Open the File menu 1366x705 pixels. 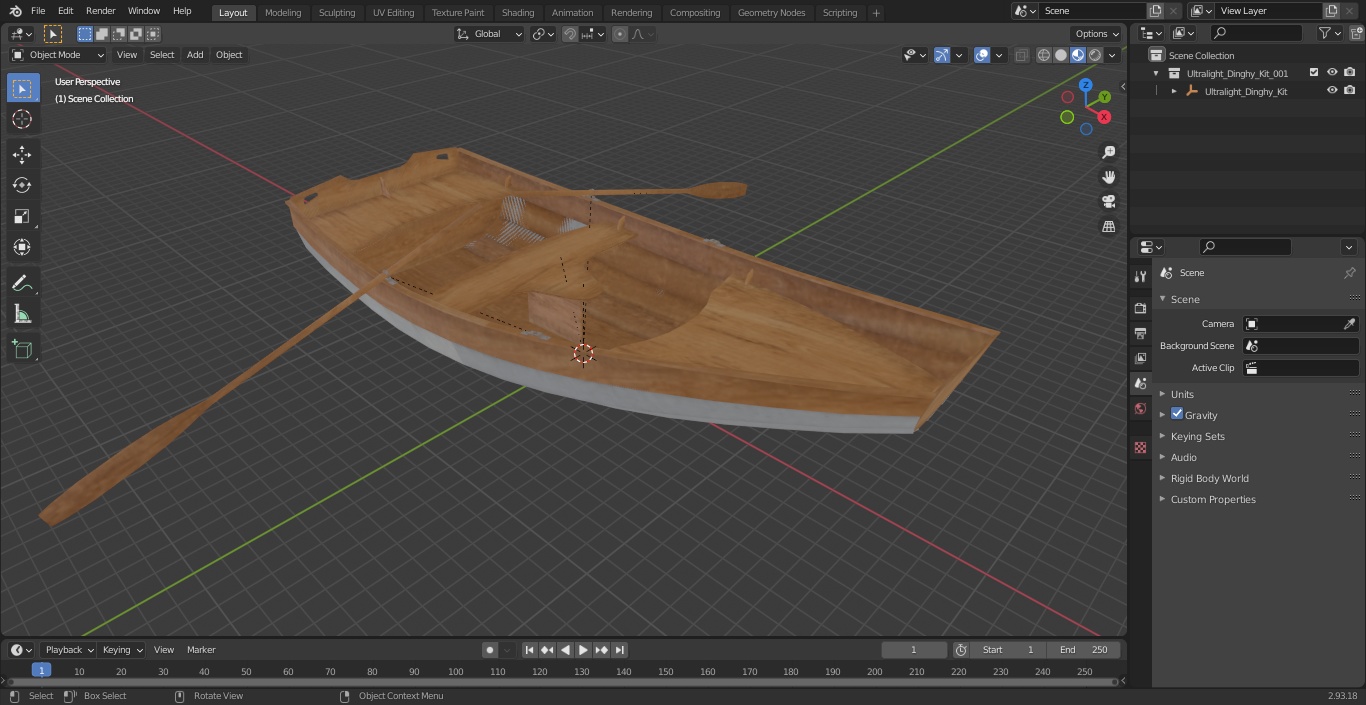38,11
